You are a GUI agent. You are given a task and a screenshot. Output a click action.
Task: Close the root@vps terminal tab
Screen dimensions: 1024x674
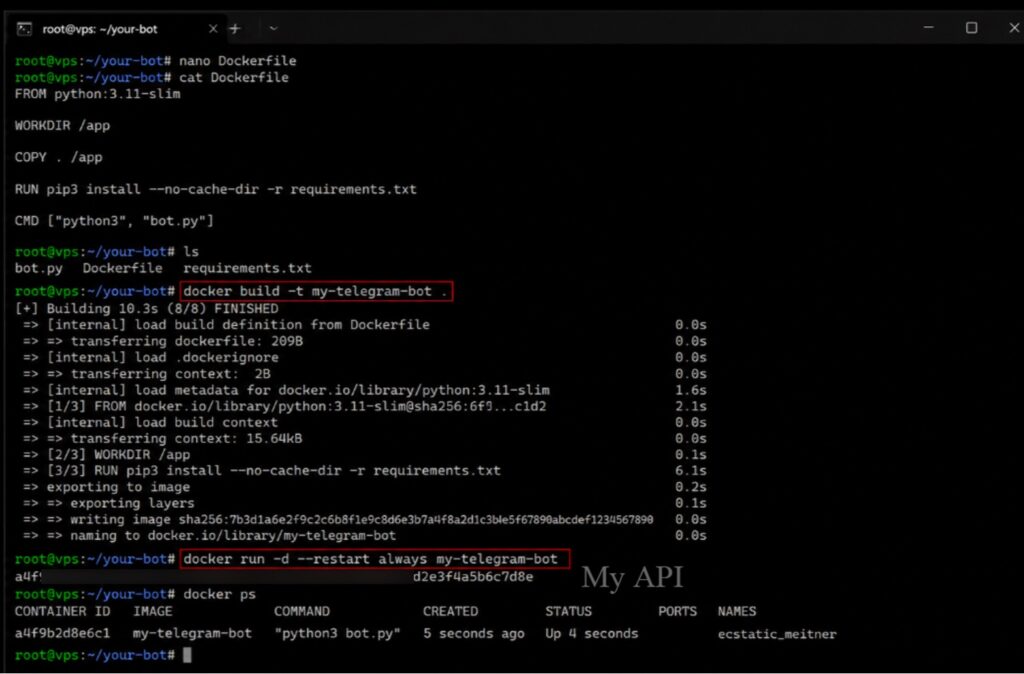[x=213, y=29]
